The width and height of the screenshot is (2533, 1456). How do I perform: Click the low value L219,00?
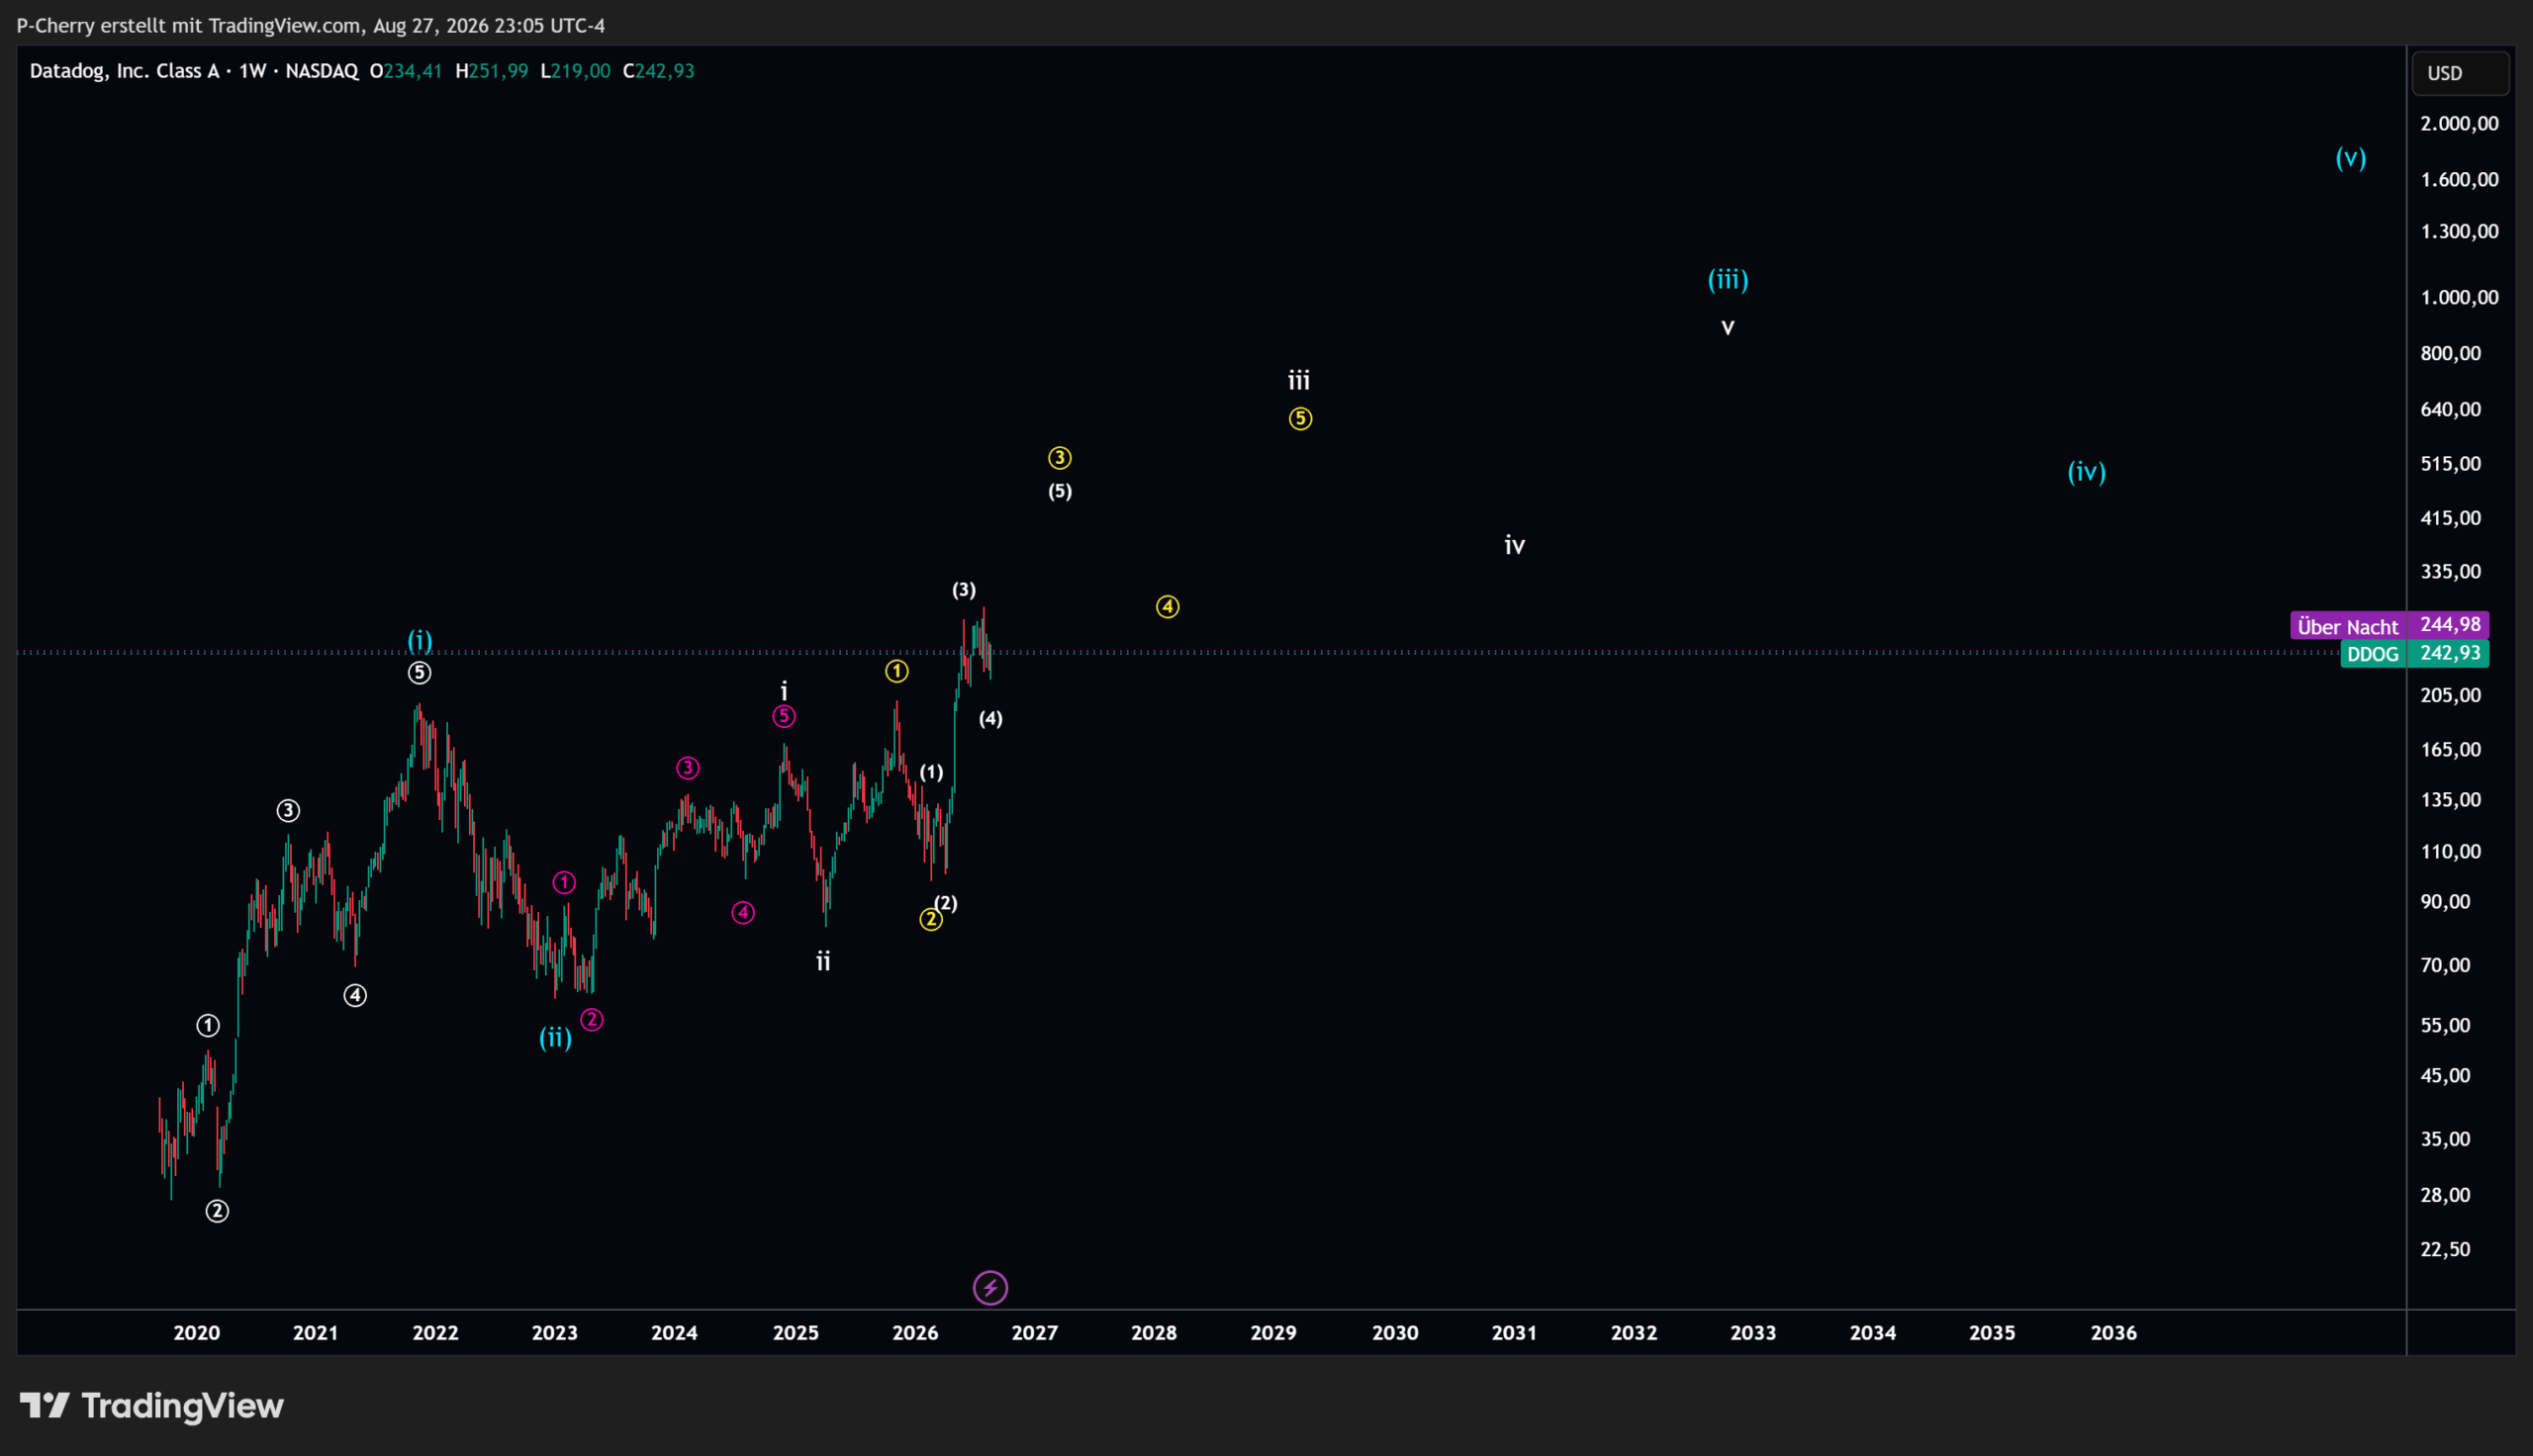(575, 71)
